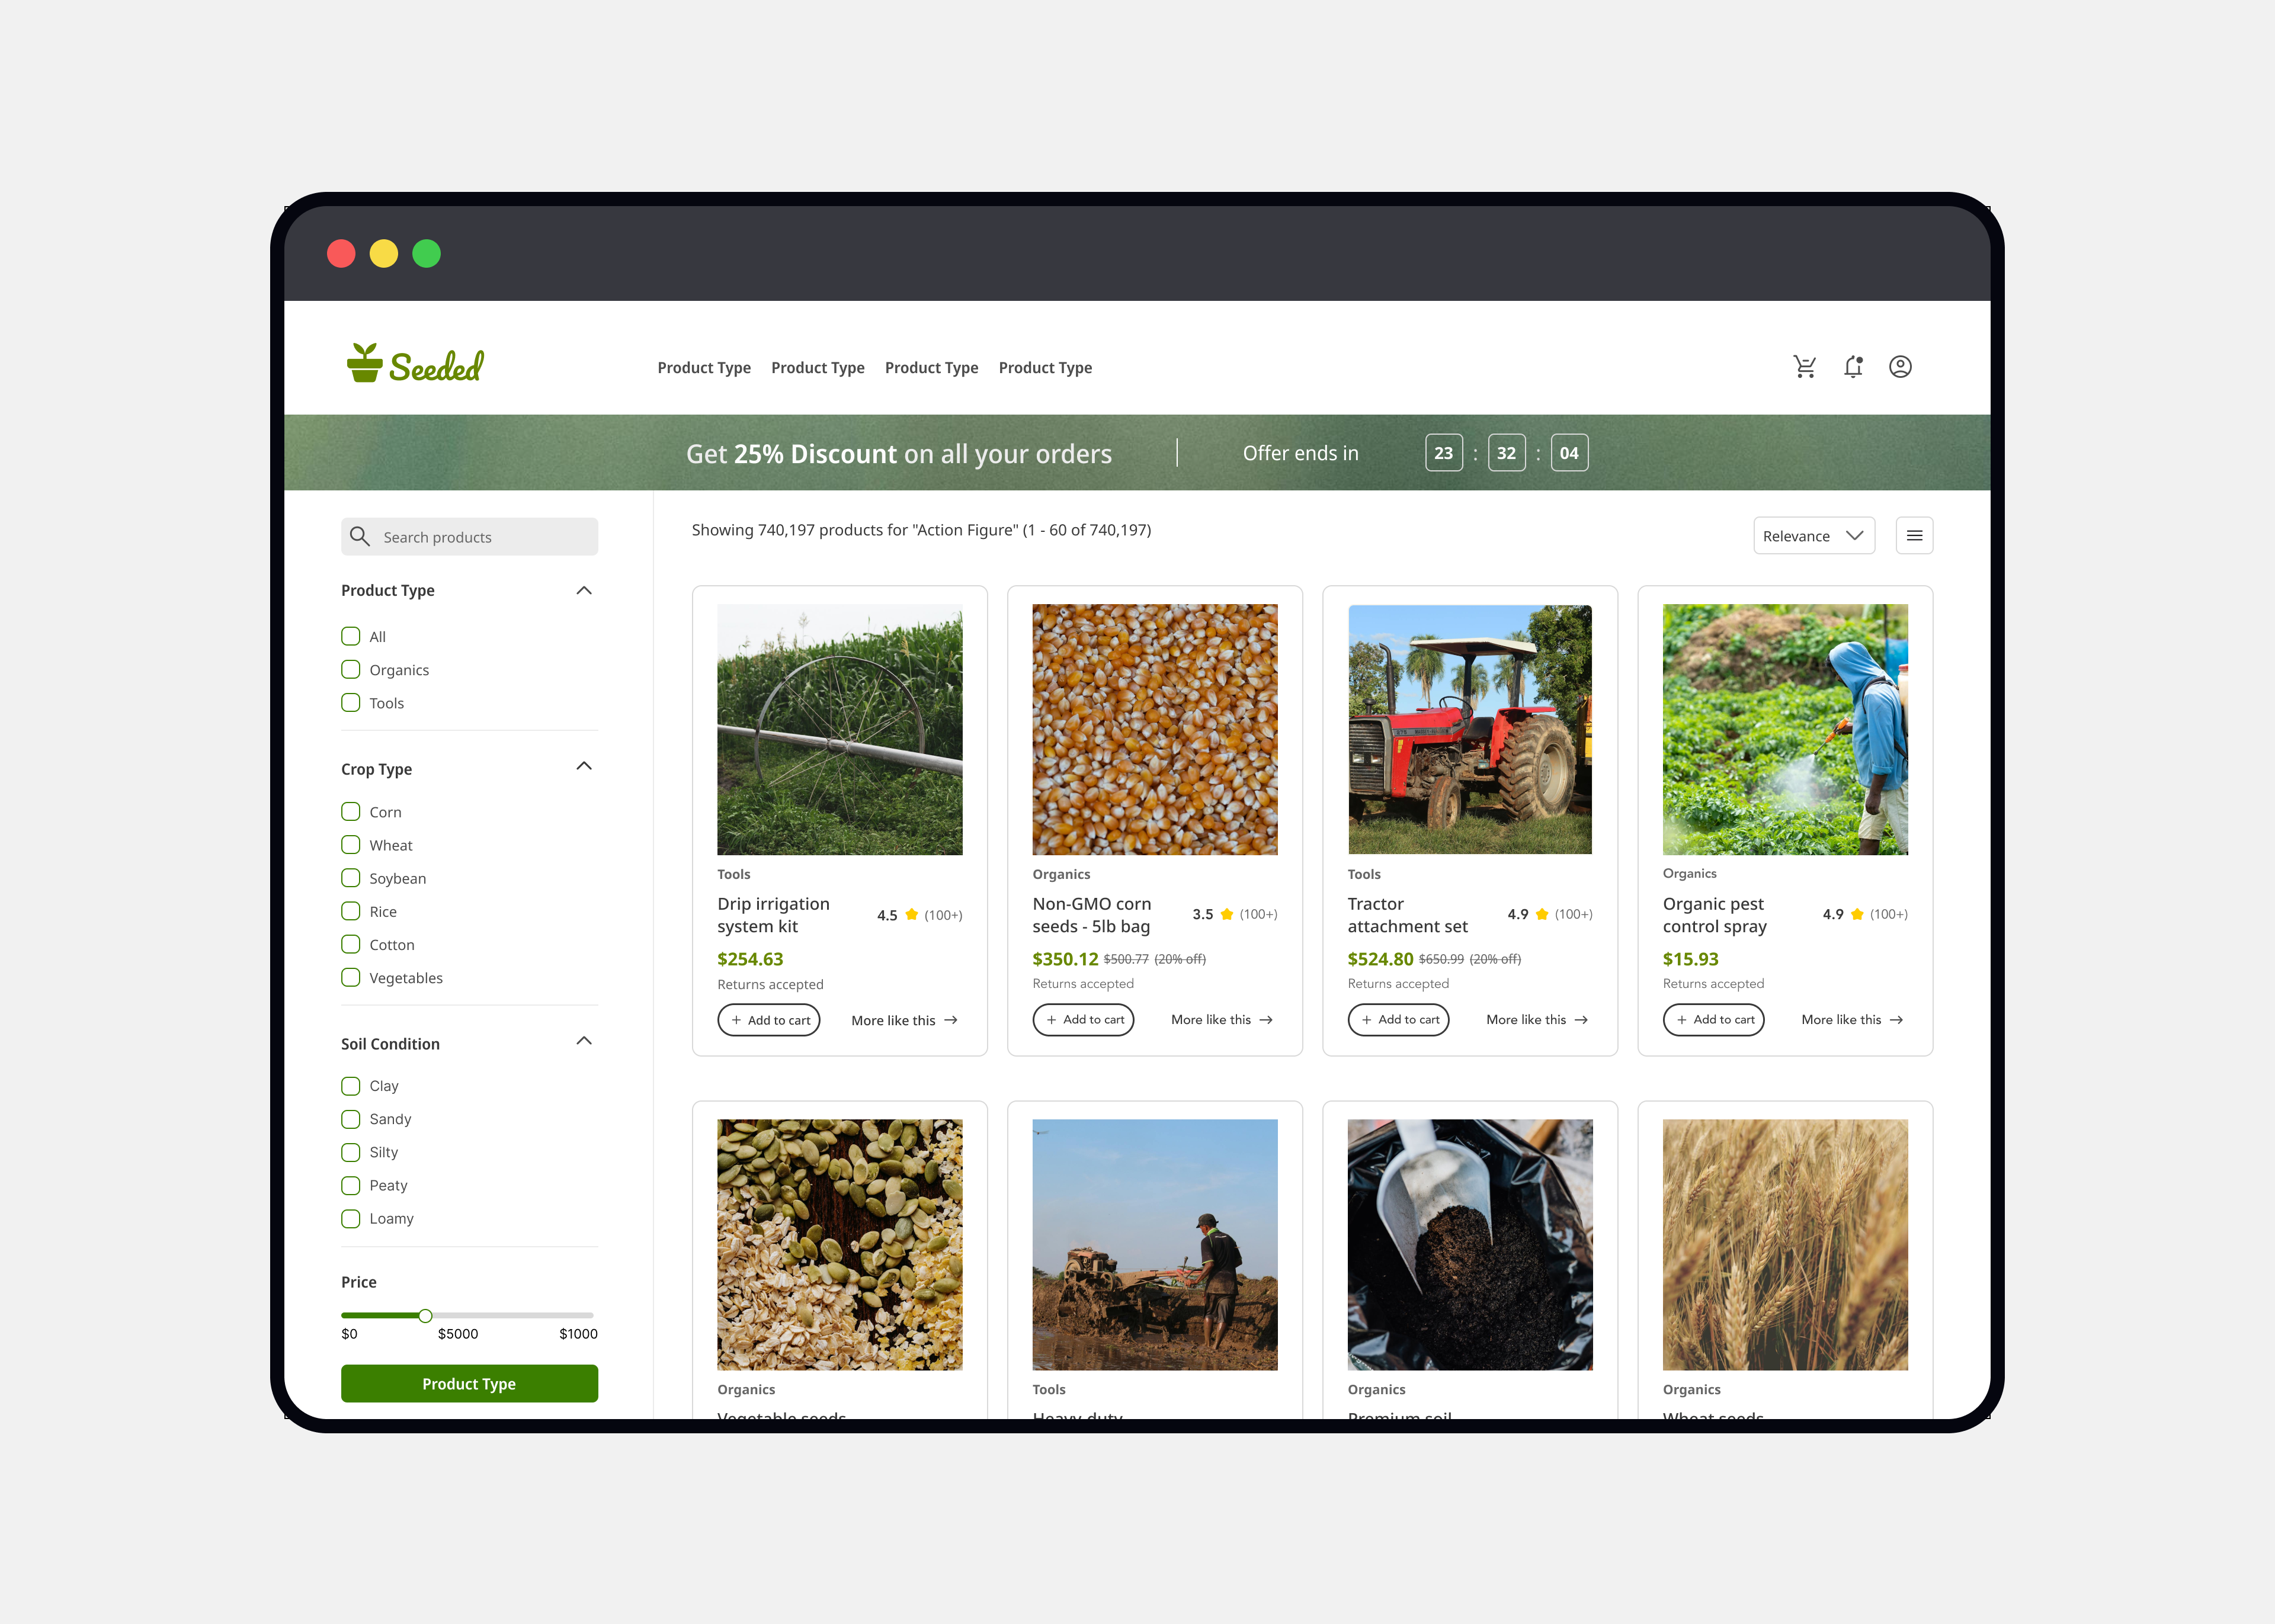
Task: Check the All product type box
Action: (x=351, y=636)
